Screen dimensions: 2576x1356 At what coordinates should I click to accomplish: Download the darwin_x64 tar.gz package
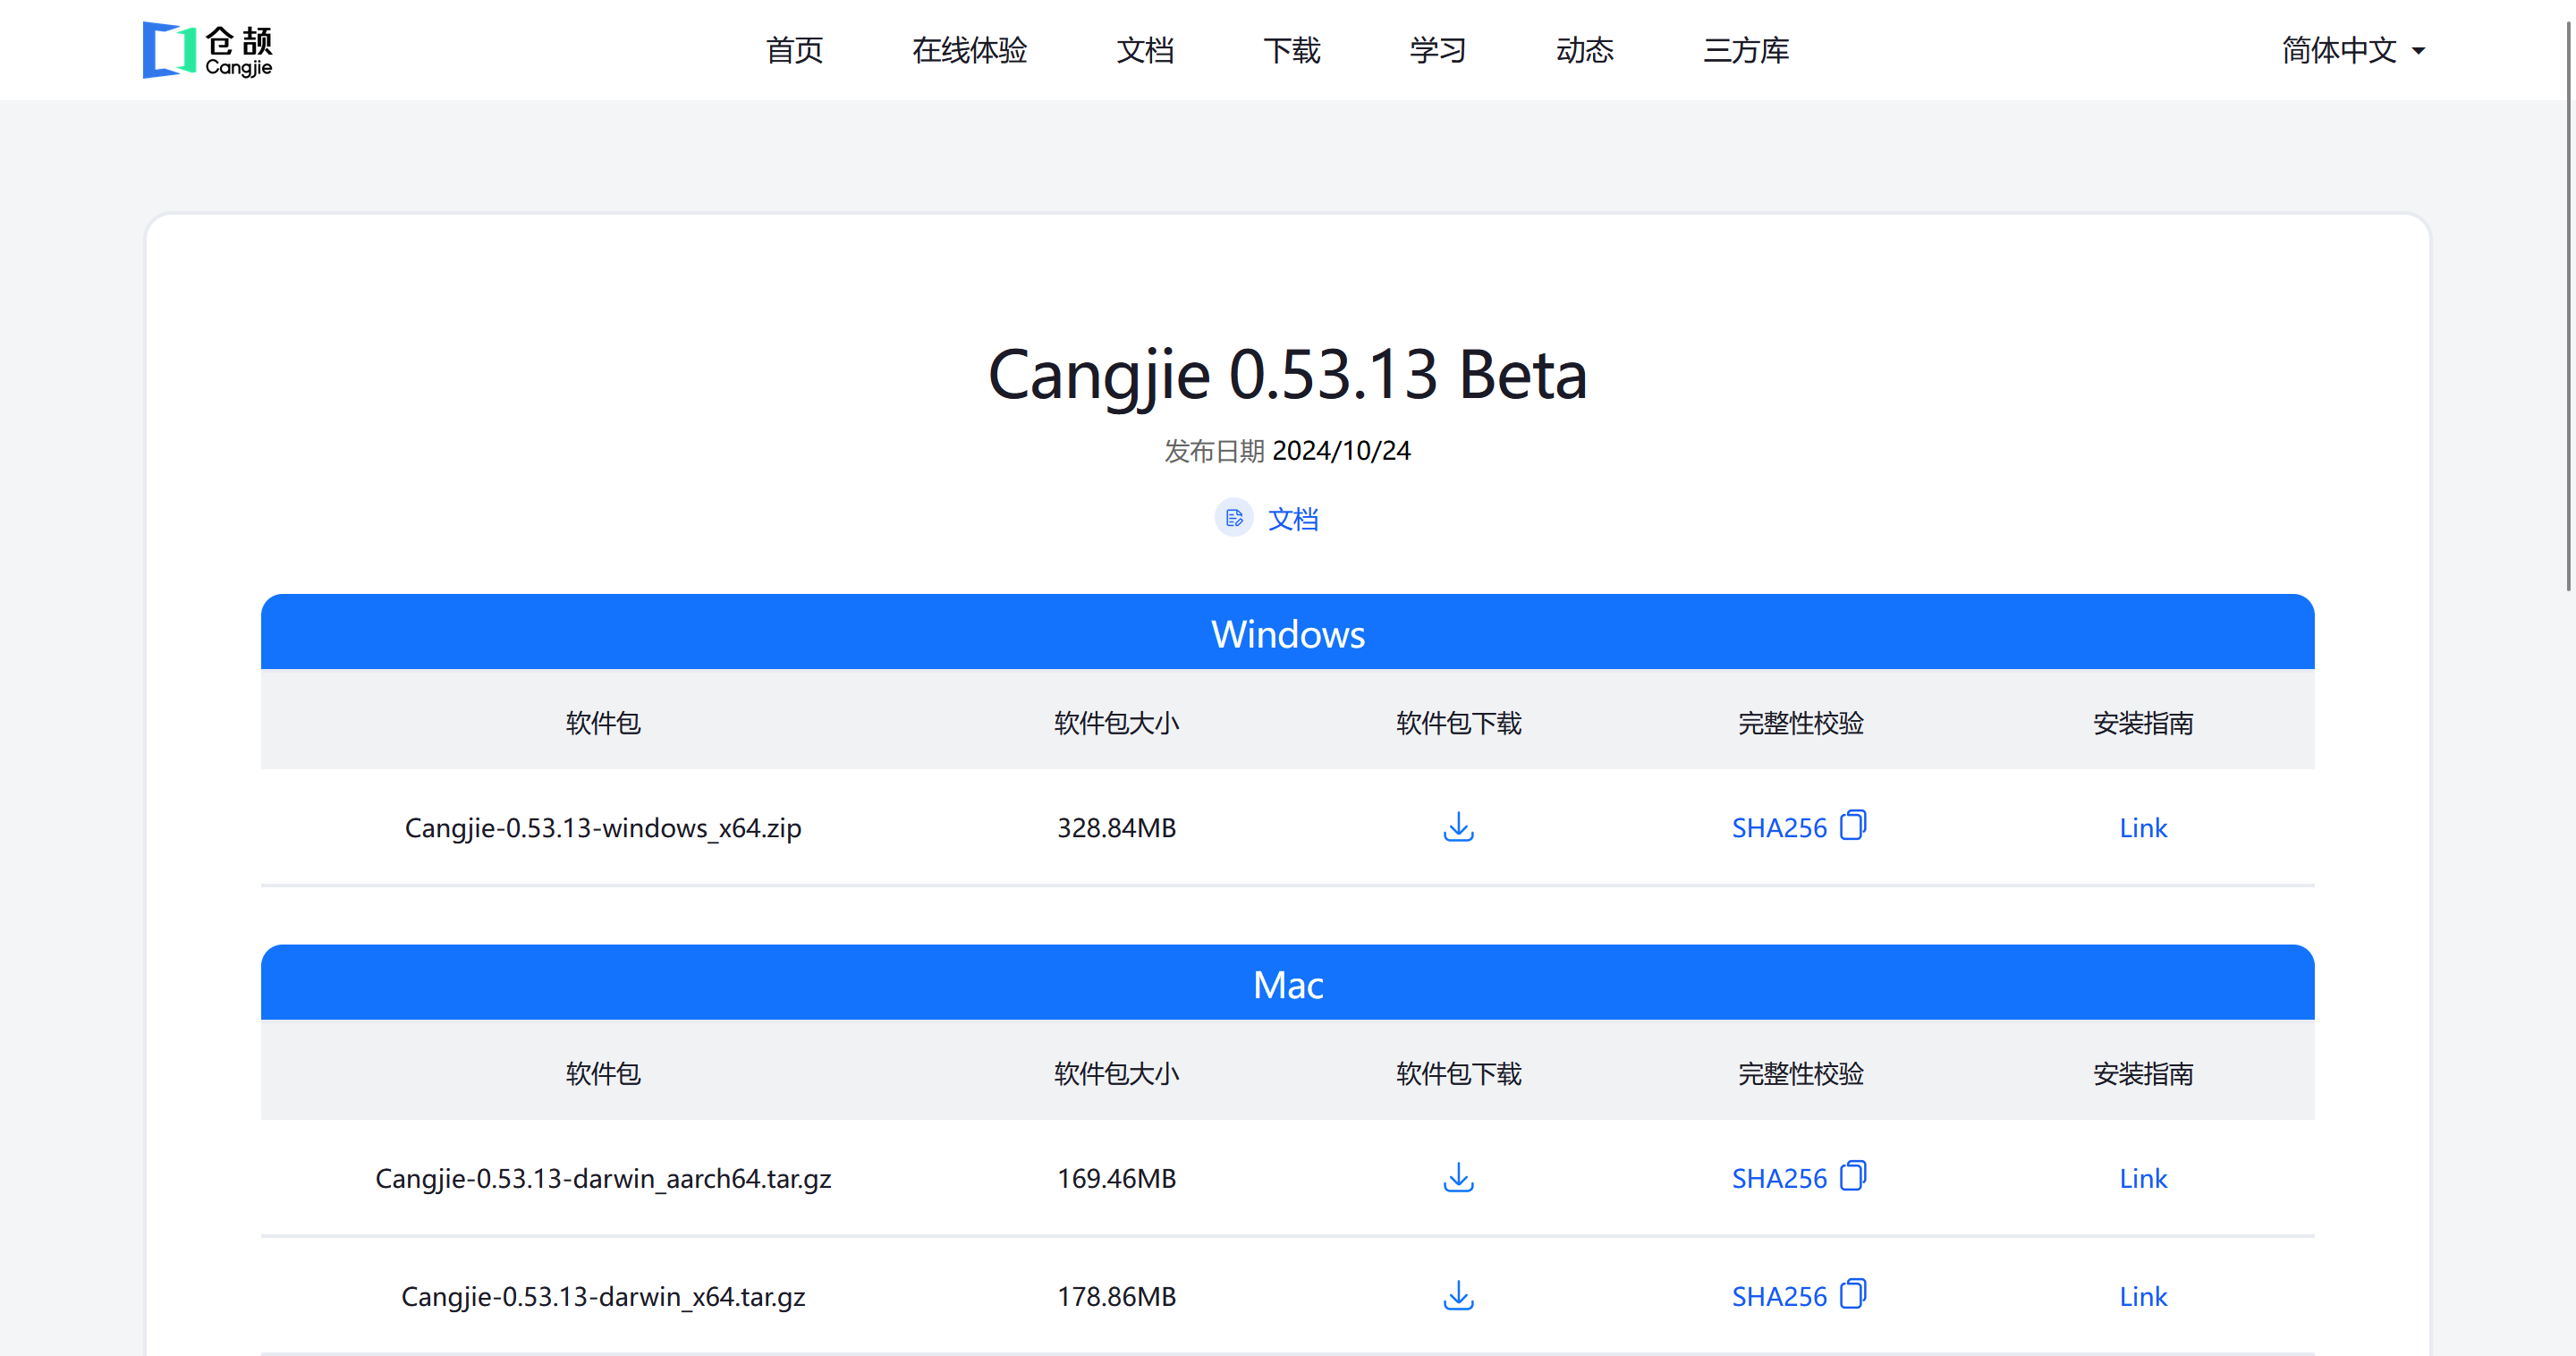[x=1458, y=1295]
